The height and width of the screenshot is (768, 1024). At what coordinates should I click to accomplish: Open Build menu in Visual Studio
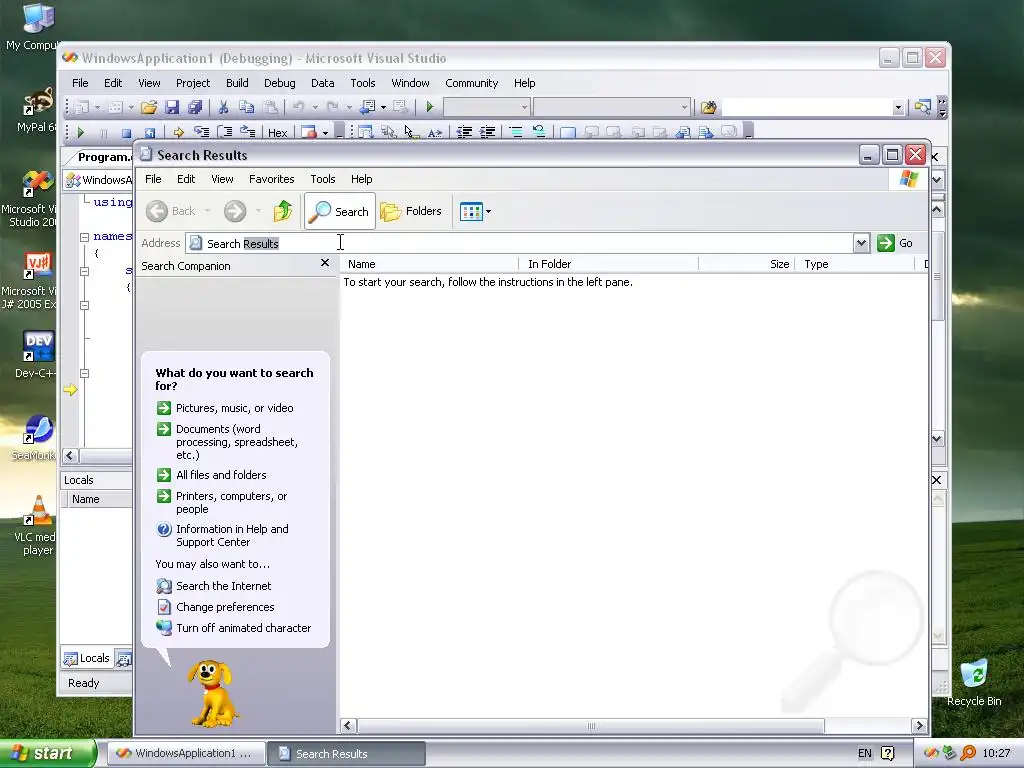click(x=237, y=83)
